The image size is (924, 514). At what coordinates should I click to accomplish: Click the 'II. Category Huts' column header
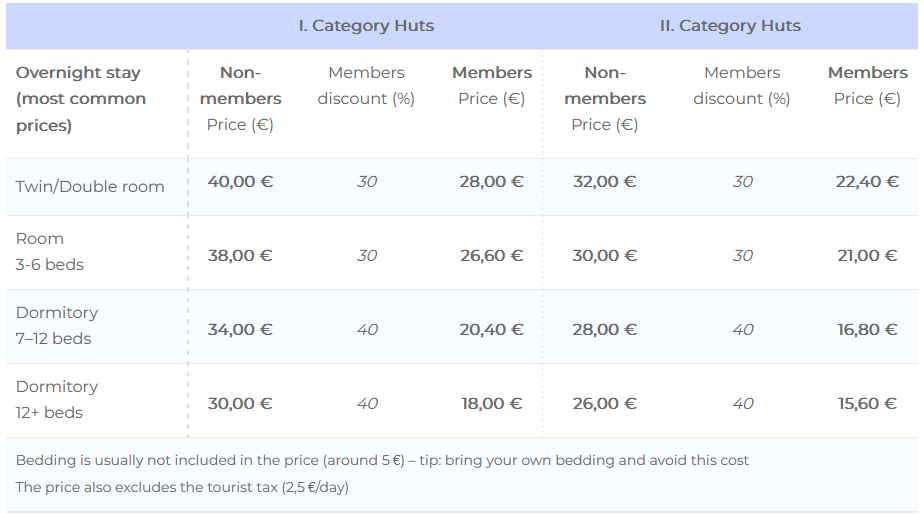coord(730,26)
